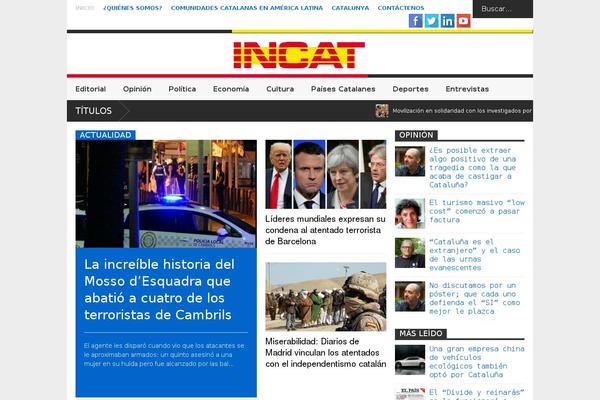Select the Opinión section tab
This screenshot has height=400, width=600.
137,89
